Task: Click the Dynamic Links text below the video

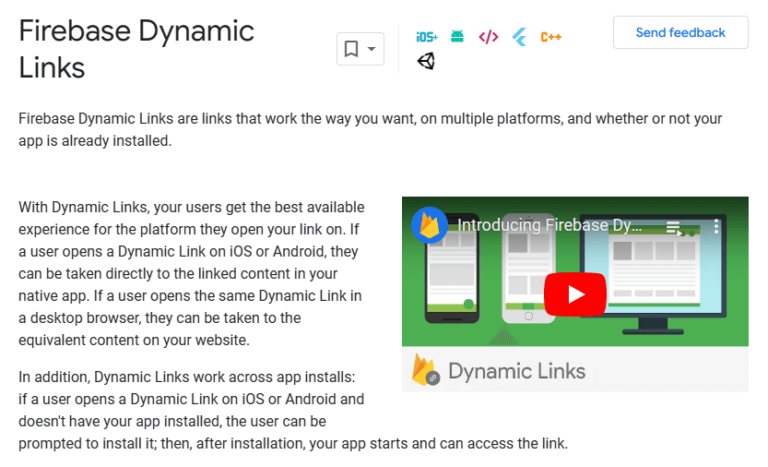Action: point(516,372)
